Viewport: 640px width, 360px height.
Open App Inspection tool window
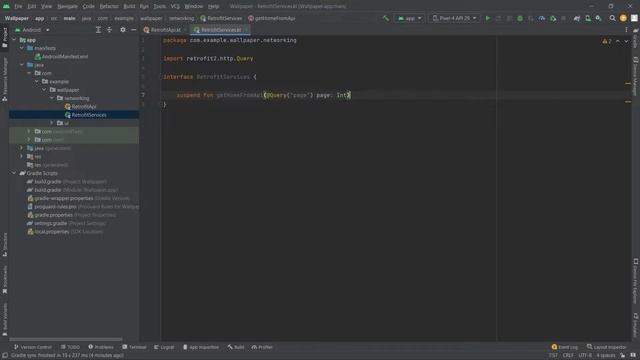(201, 347)
